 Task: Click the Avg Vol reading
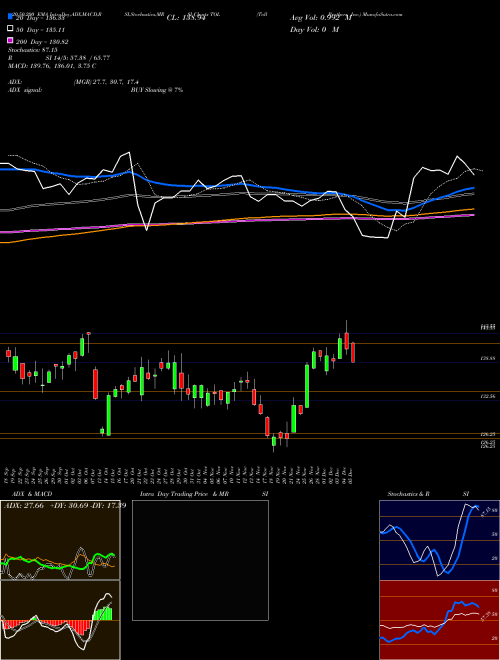pyautogui.click(x=320, y=18)
